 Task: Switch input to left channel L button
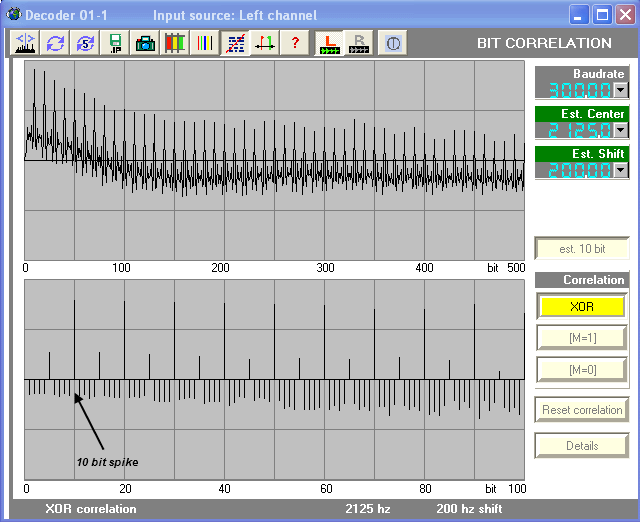click(x=328, y=43)
